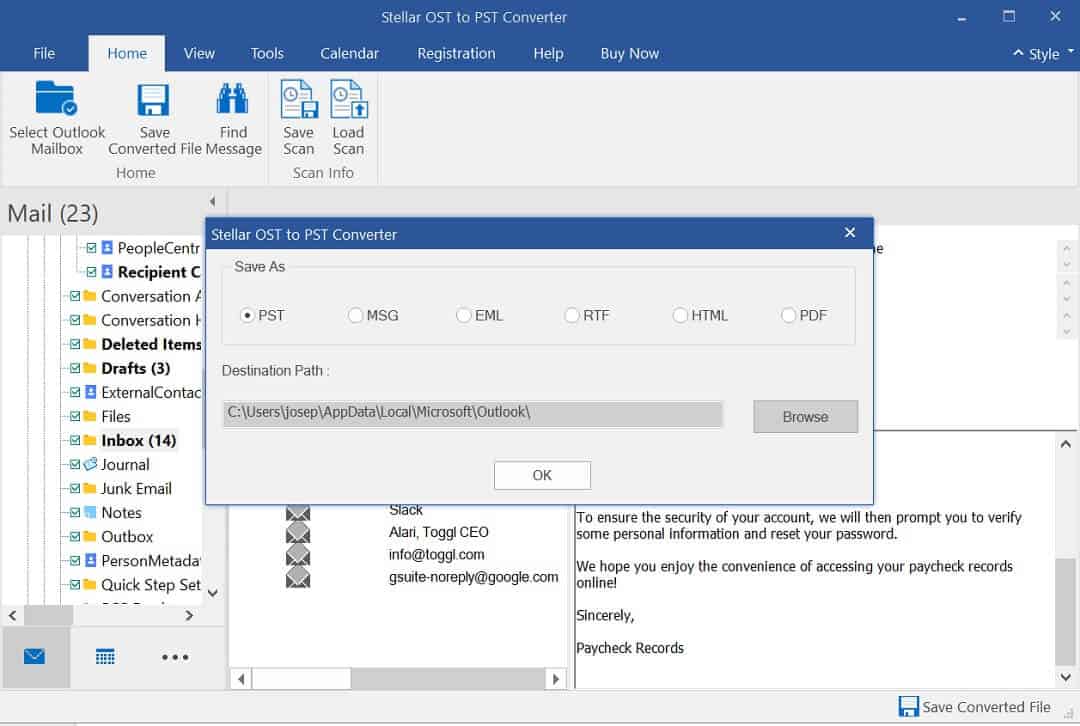This screenshot has width=1080, height=726.
Task: Select the Inbox (14) folder
Action: [138, 440]
